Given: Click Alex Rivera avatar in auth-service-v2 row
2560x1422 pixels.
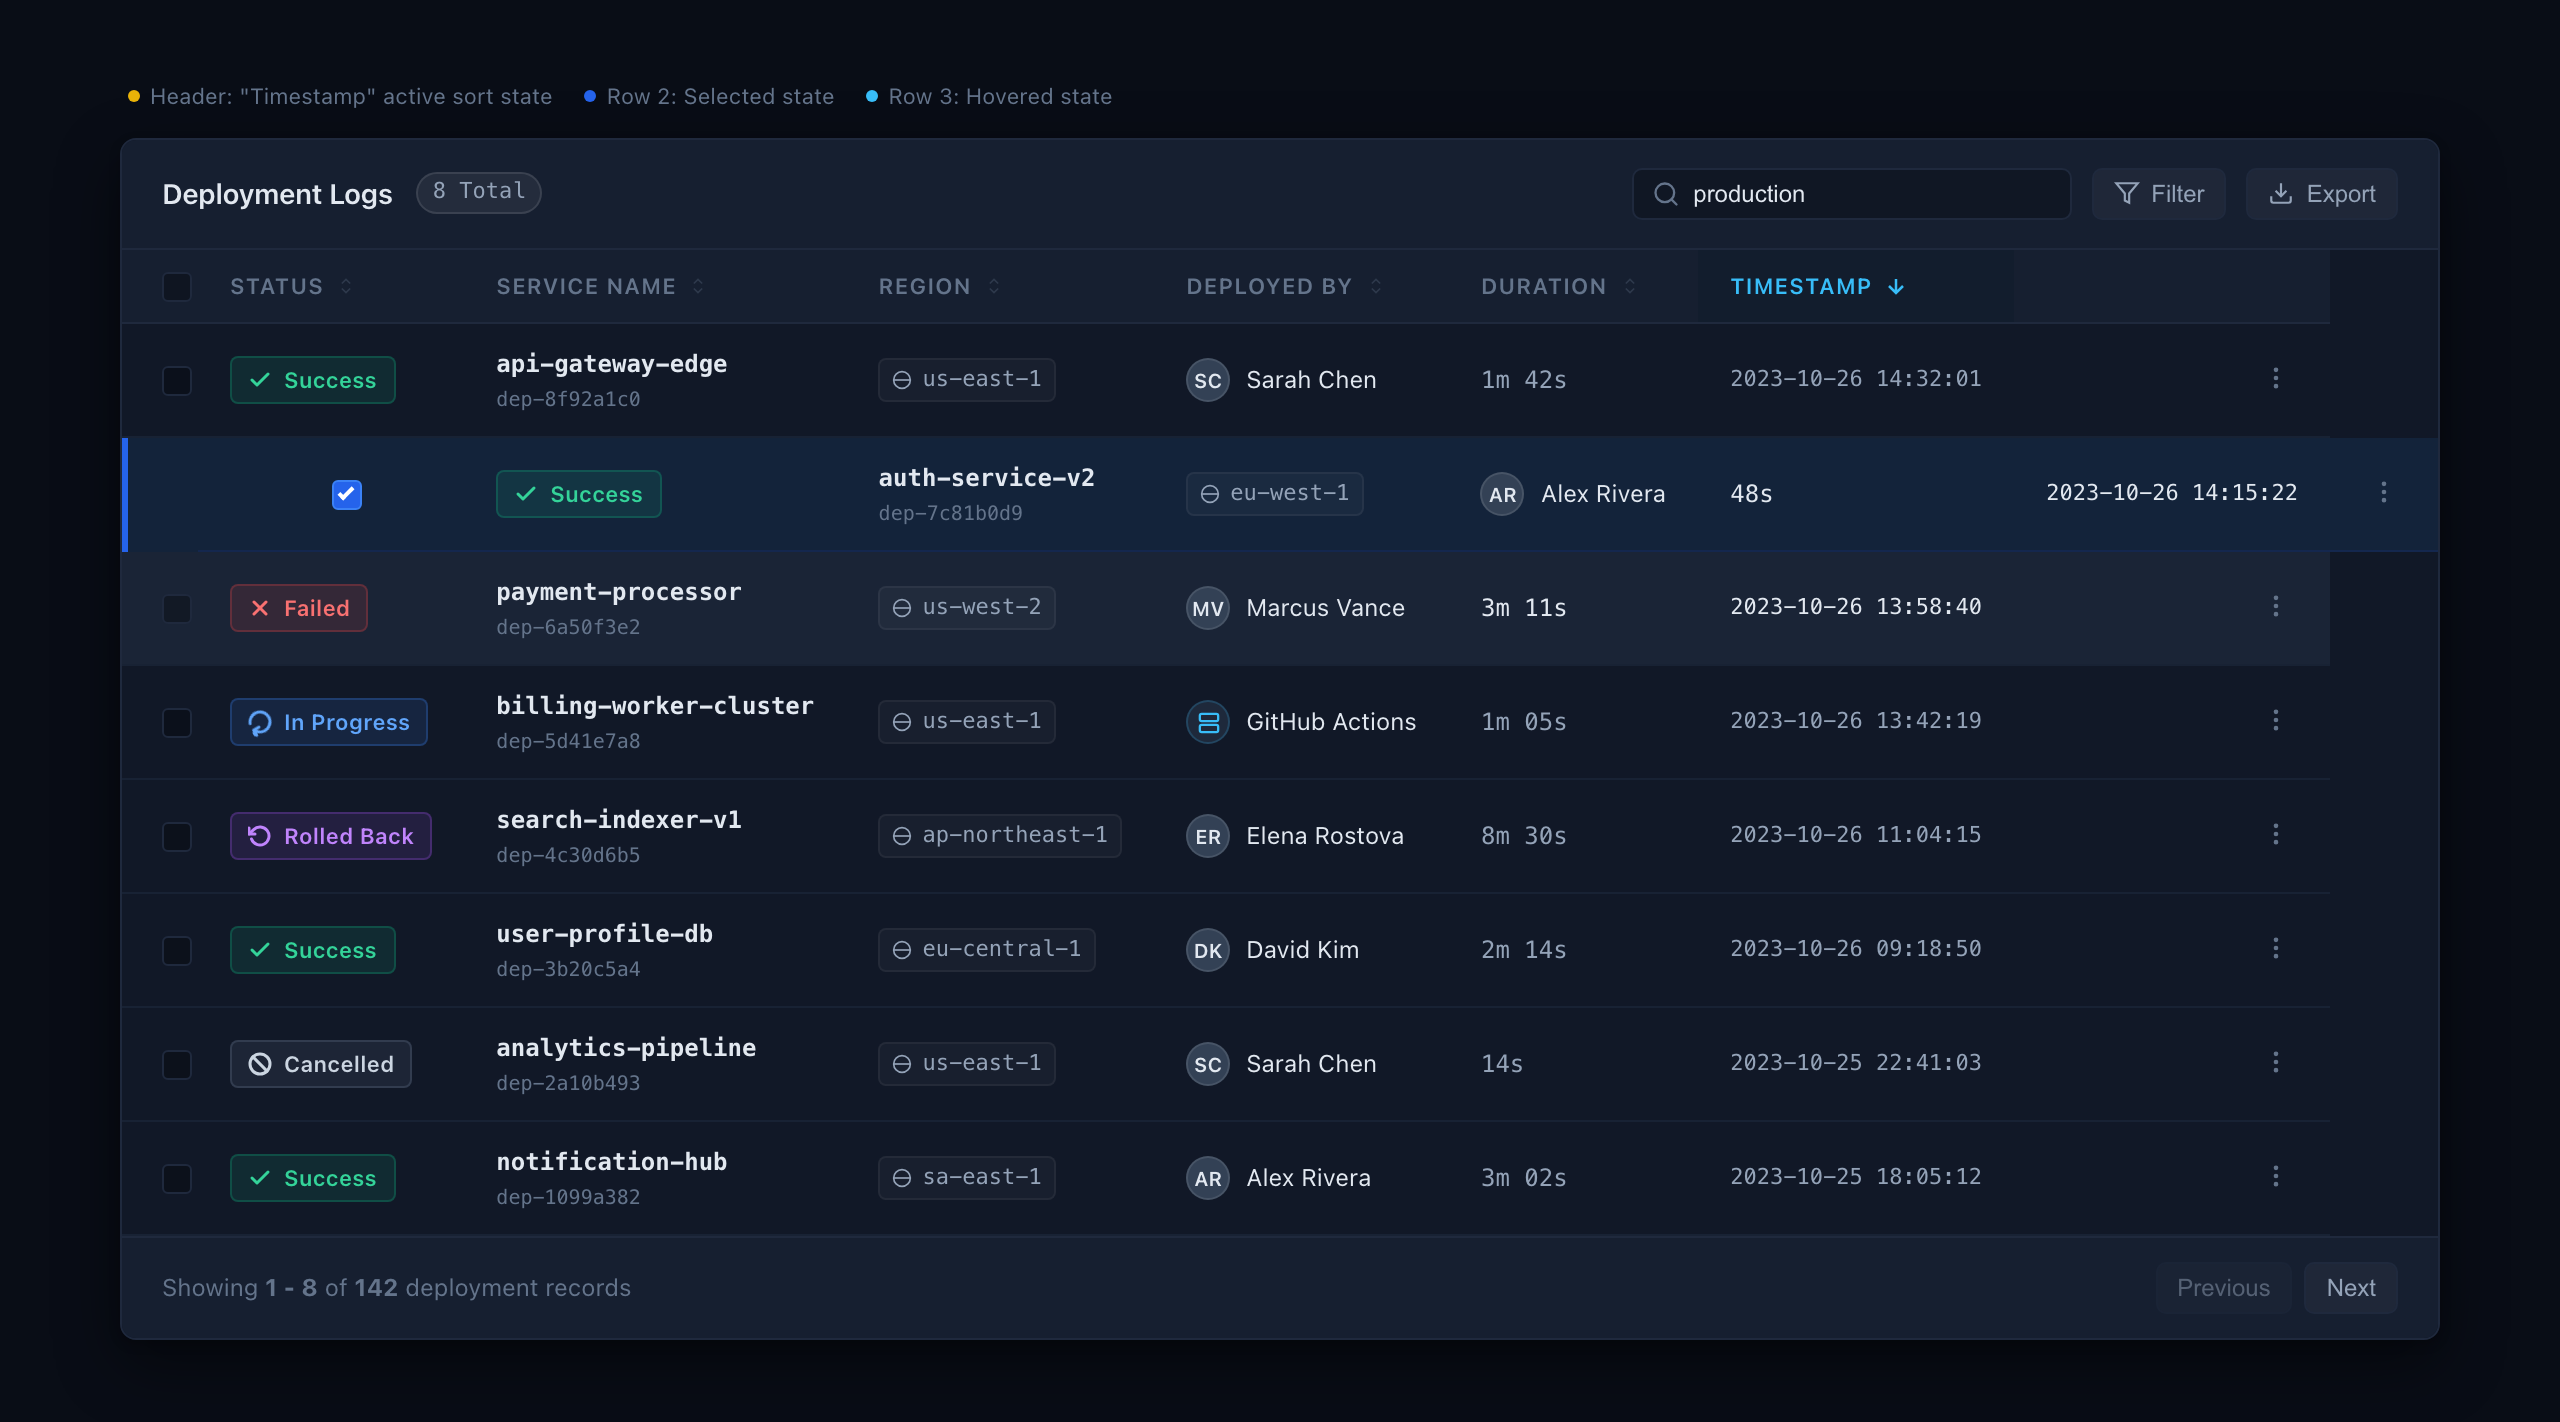Looking at the screenshot, I should click(x=1502, y=494).
